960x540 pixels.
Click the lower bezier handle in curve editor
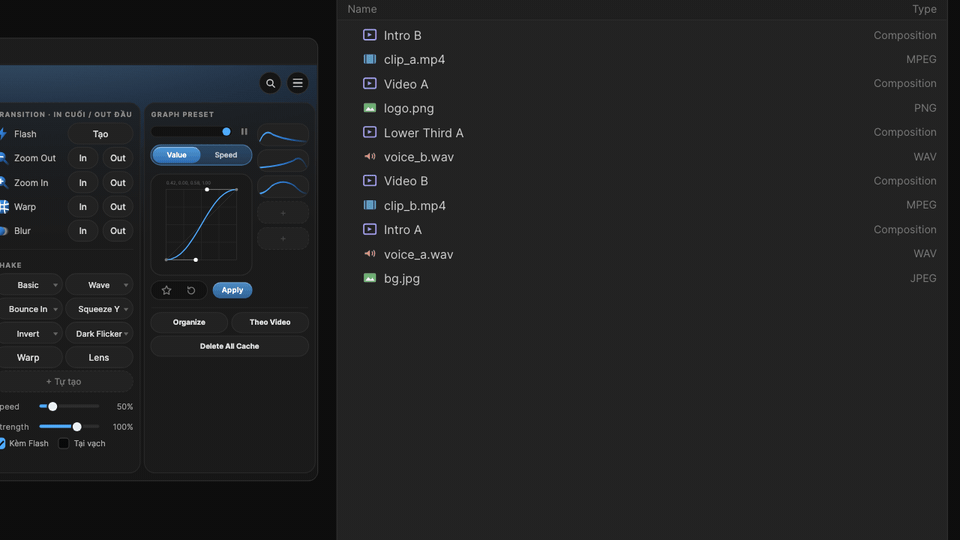click(196, 260)
